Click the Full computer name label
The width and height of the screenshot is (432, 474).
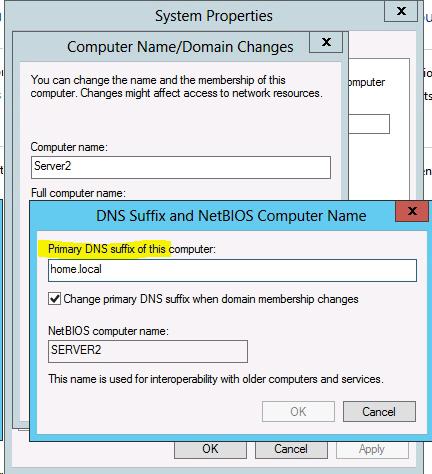[x=78, y=193]
